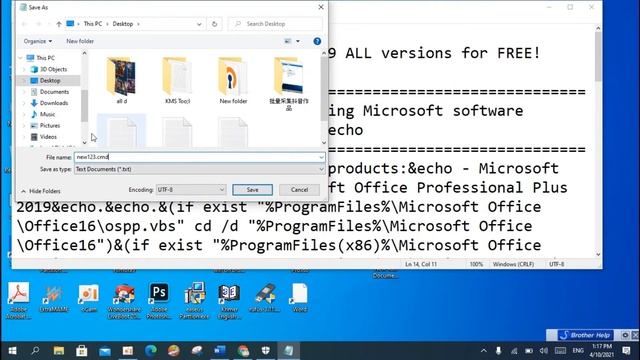Image resolution: width=640 pixels, height=360 pixels.
Task: Open the view options dropdown arrow
Action: pyautogui.click(x=298, y=41)
